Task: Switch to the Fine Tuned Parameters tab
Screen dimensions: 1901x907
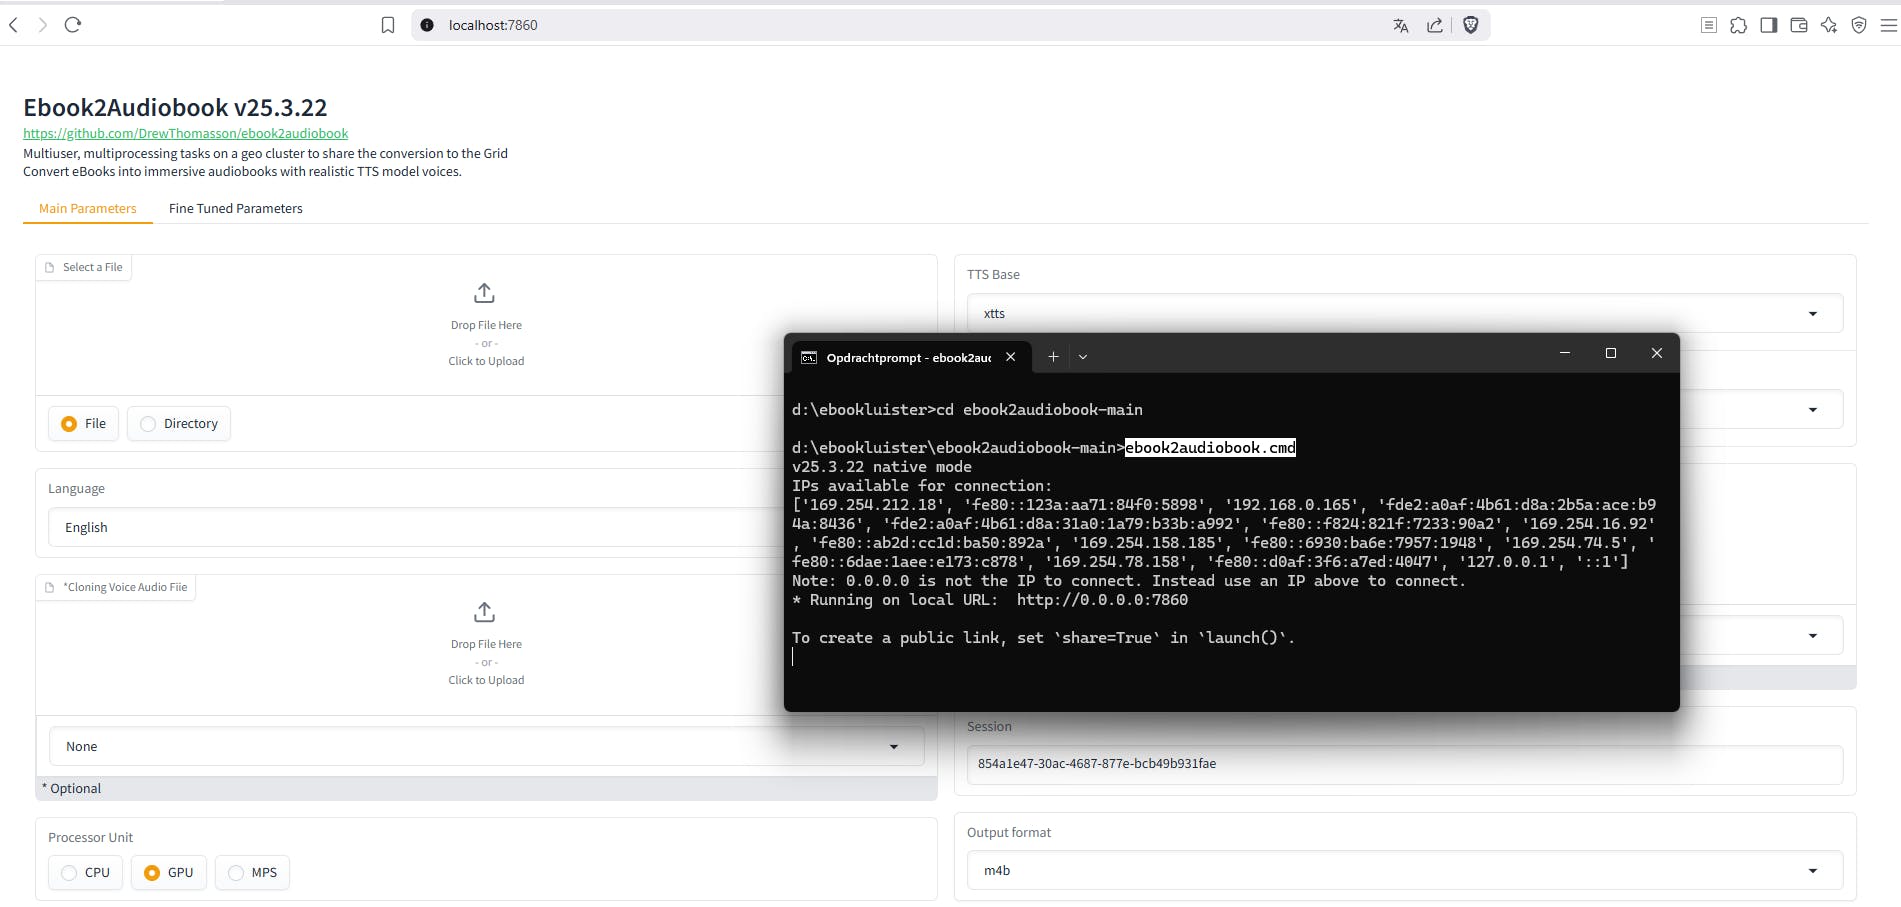Action: click(x=236, y=209)
